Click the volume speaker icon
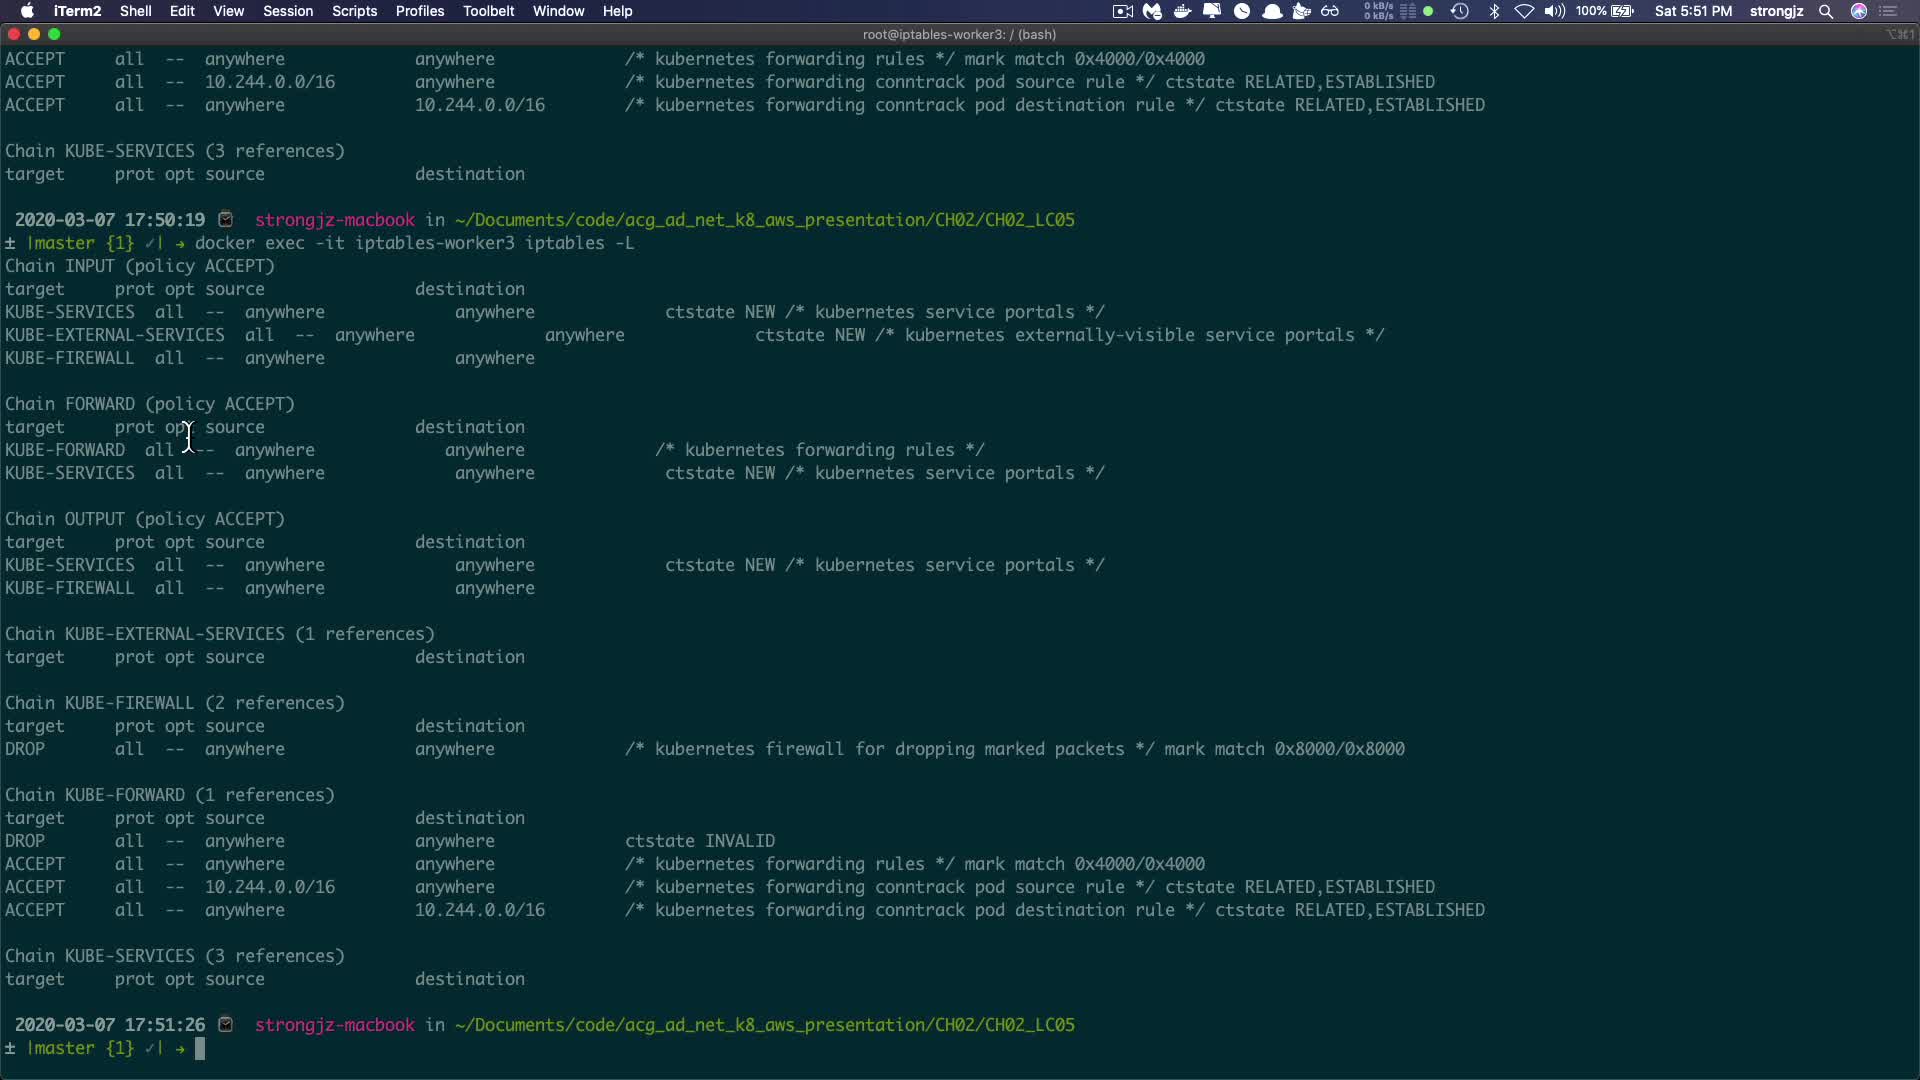 (1554, 11)
